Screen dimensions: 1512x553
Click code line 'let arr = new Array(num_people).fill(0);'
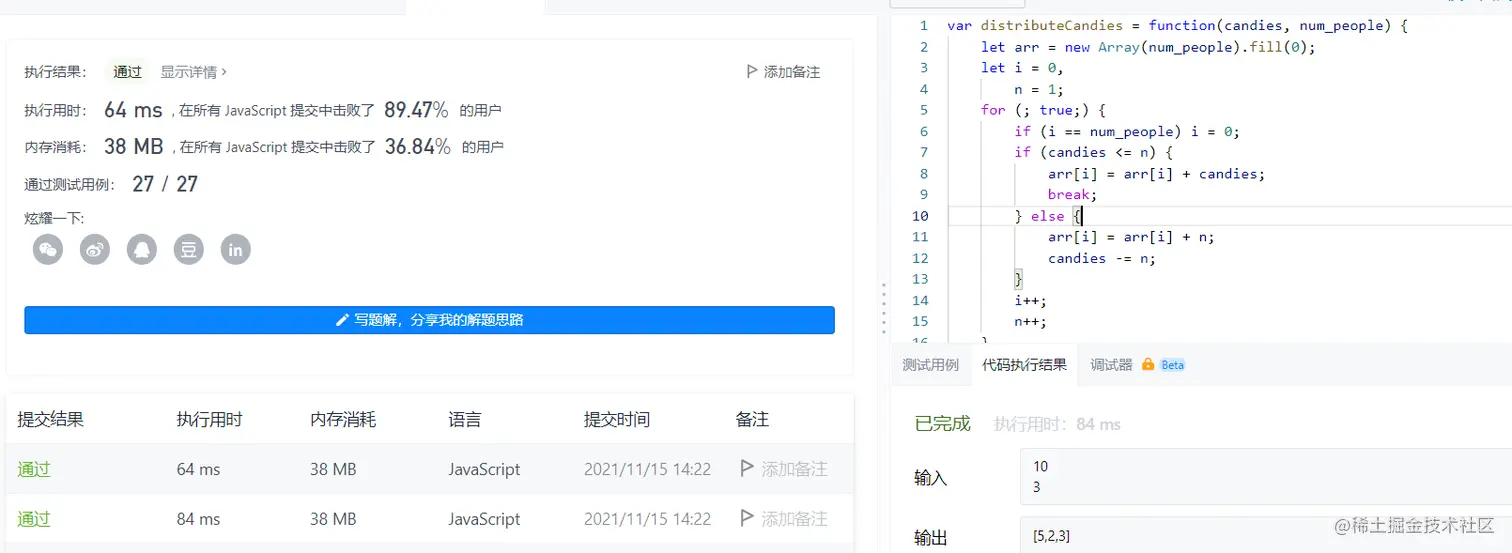1148,47
